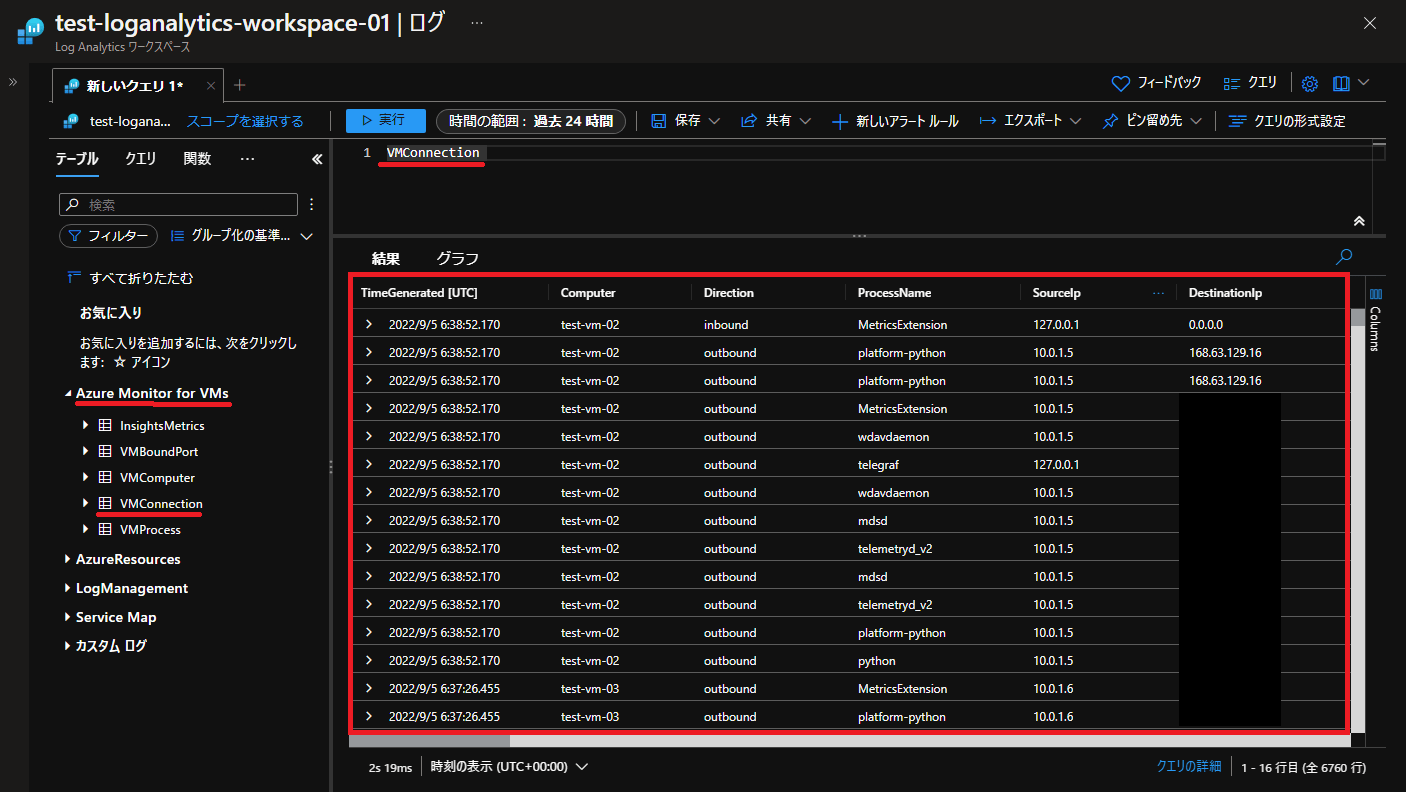
Task: Expand the chevron next to the book icon
Action: (1364, 83)
